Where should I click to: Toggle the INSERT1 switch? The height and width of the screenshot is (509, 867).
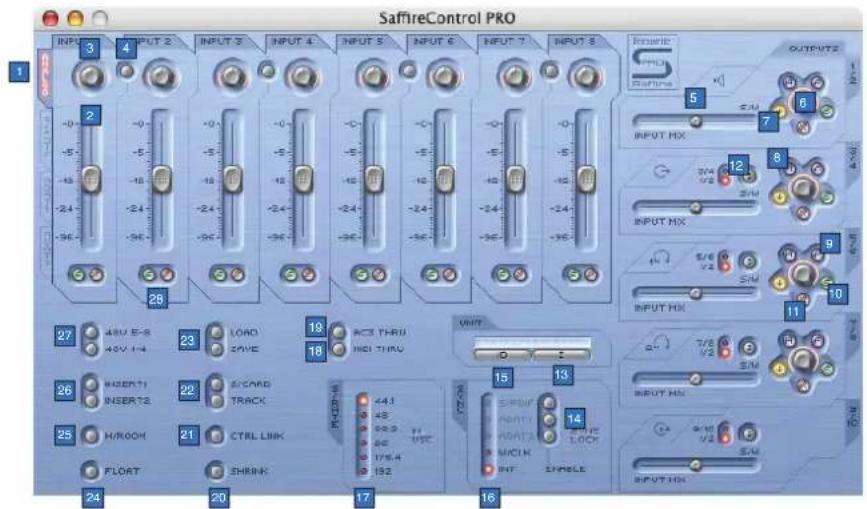click(x=91, y=384)
